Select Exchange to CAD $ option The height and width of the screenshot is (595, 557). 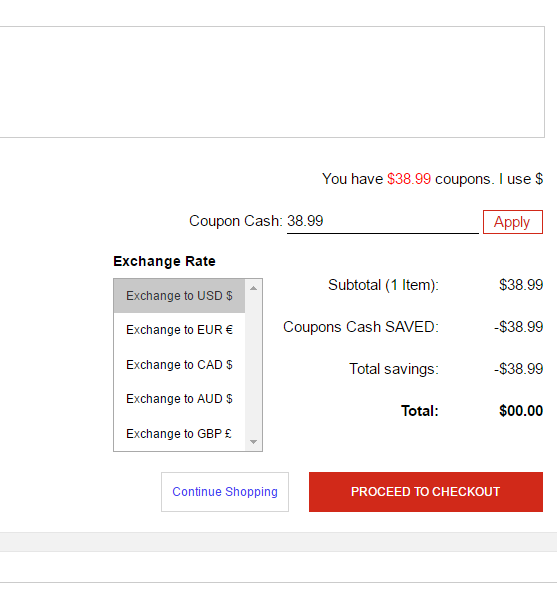(x=179, y=365)
